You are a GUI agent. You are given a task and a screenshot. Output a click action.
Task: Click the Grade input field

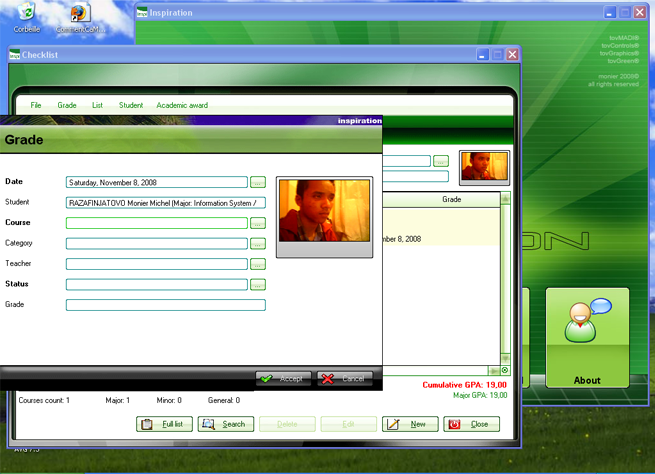[x=165, y=305]
